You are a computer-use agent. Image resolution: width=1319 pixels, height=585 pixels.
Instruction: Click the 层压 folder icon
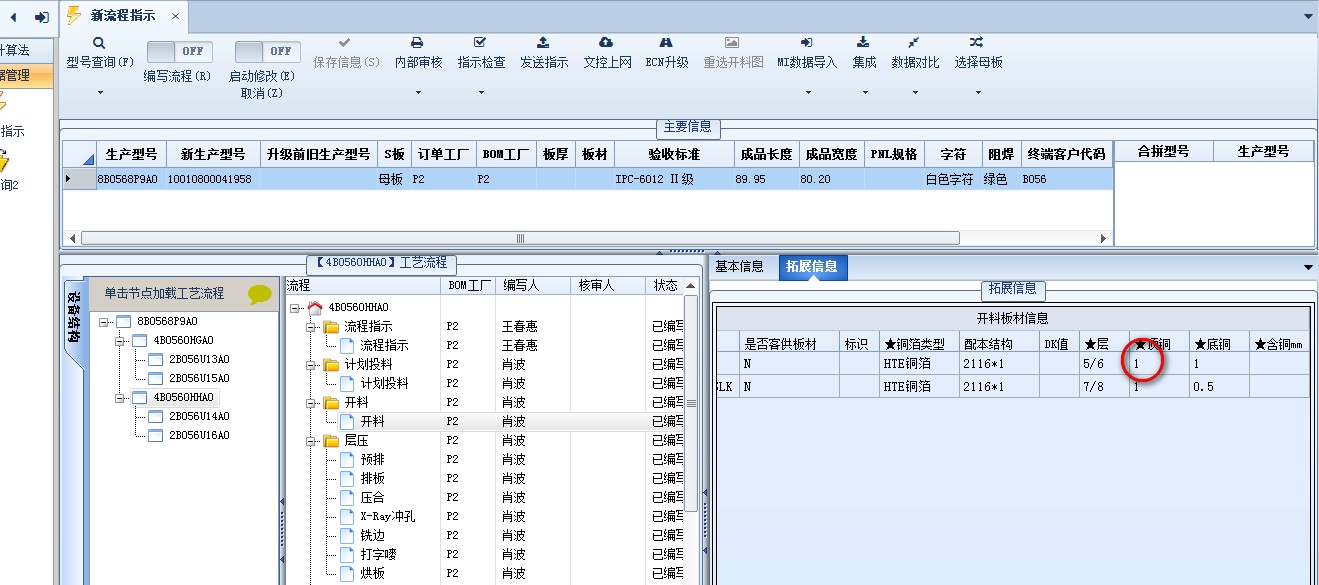[x=331, y=440]
